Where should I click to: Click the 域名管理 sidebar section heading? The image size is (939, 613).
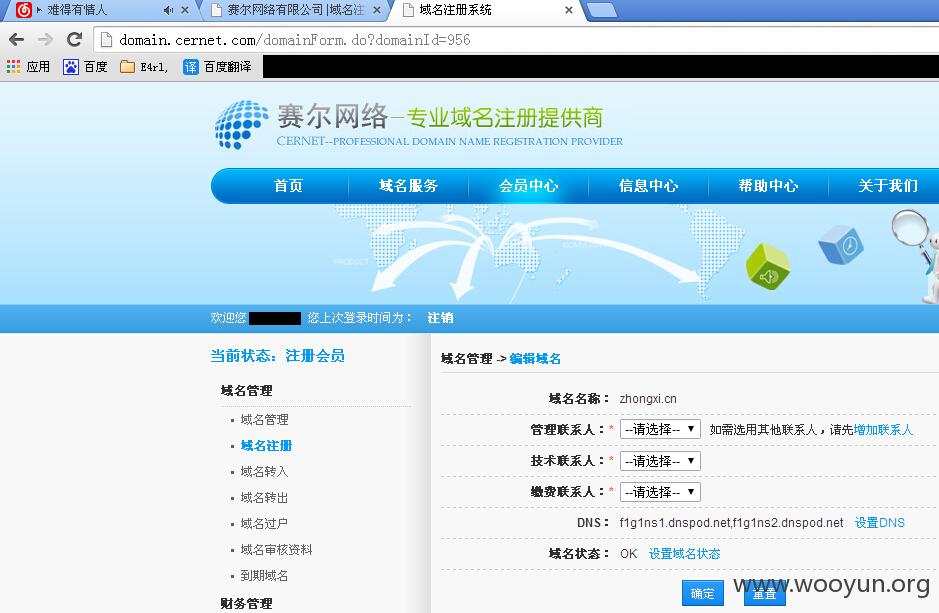[246, 391]
